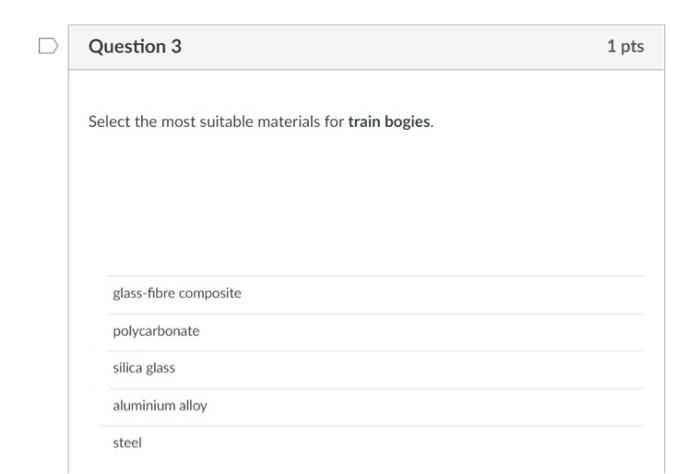
Task: Choose steel as the answer
Action: pyautogui.click(x=127, y=443)
